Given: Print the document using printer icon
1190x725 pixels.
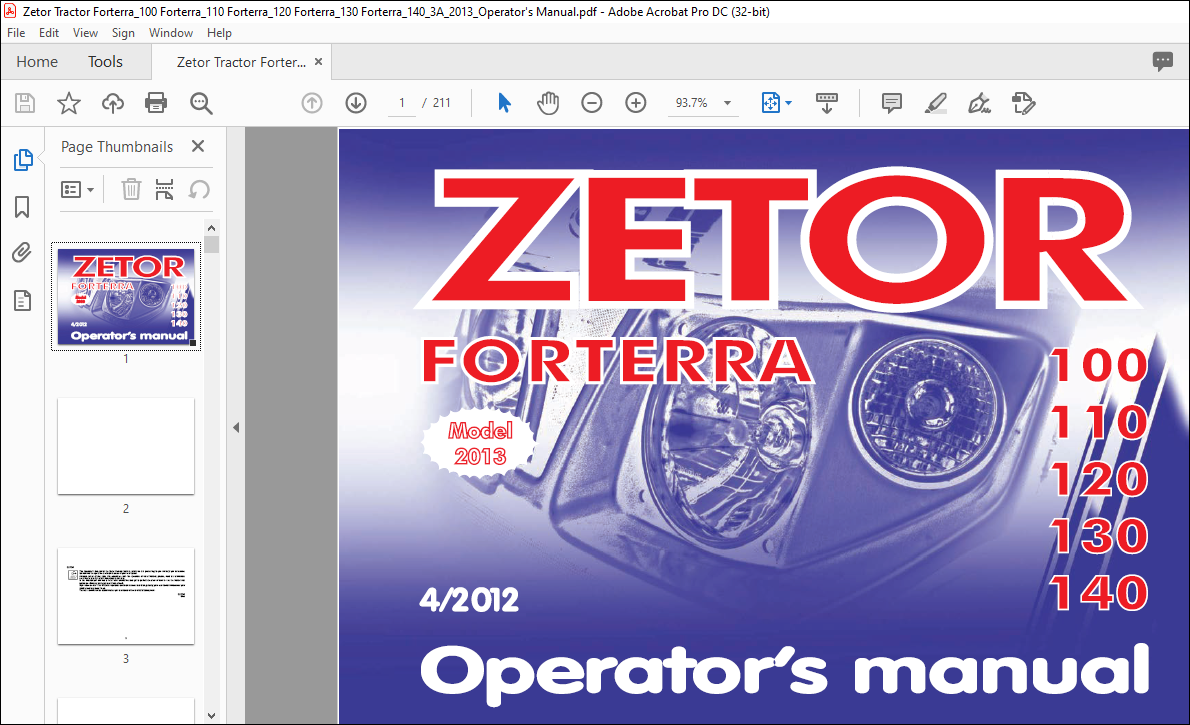Looking at the screenshot, I should 156,102.
